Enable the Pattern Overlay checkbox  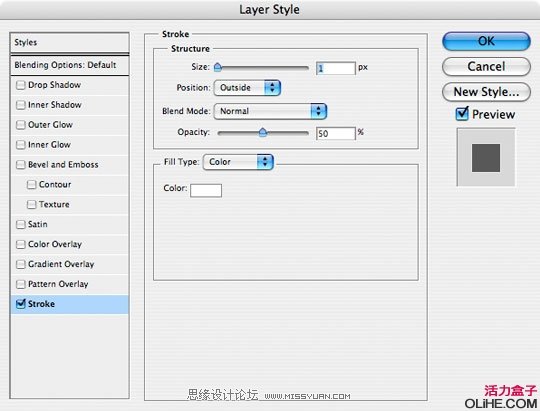21,284
